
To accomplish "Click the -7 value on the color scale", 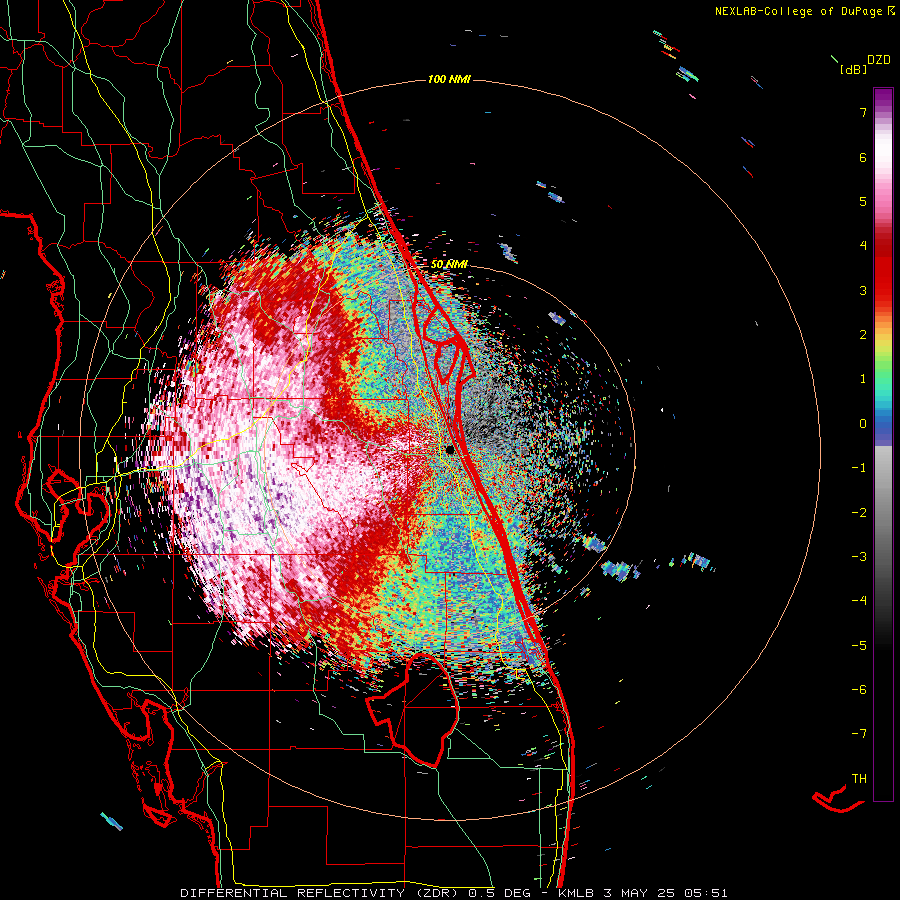I will (x=859, y=734).
